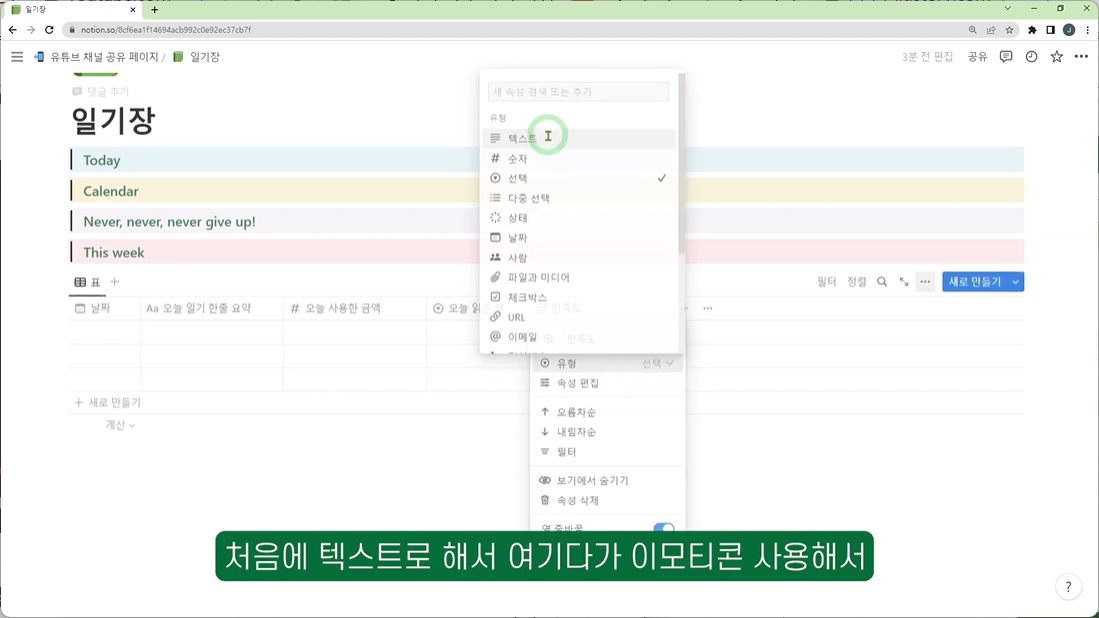This screenshot has height=618, width=1099.
Task: Select the 날짜 property type
Action: tap(581, 238)
